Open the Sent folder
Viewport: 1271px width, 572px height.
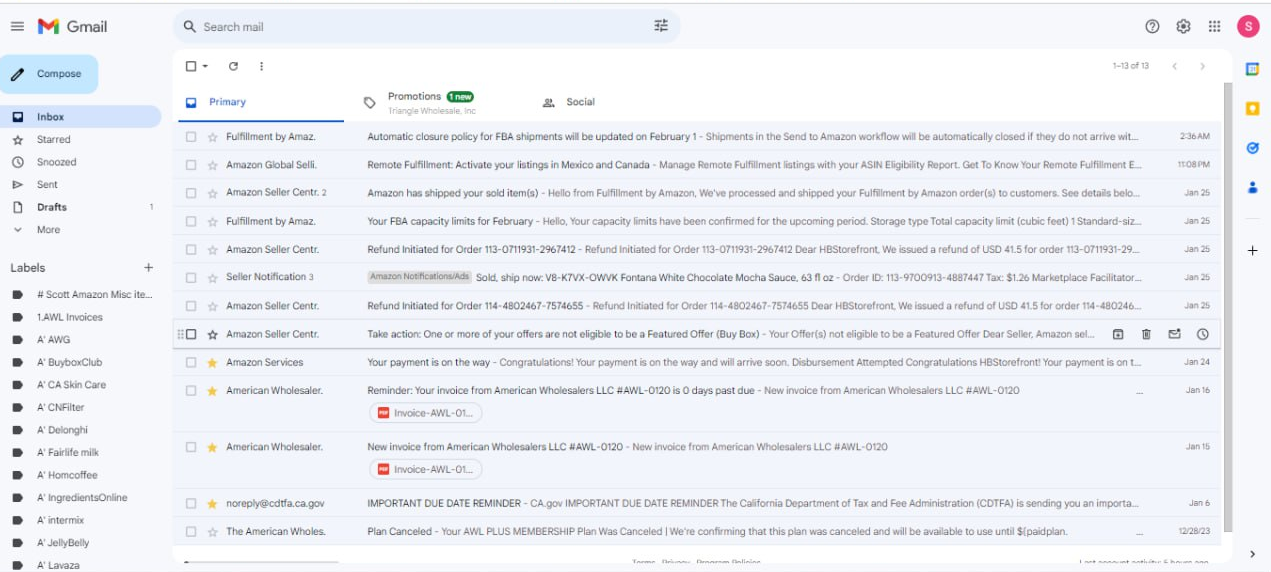click(80, 185)
